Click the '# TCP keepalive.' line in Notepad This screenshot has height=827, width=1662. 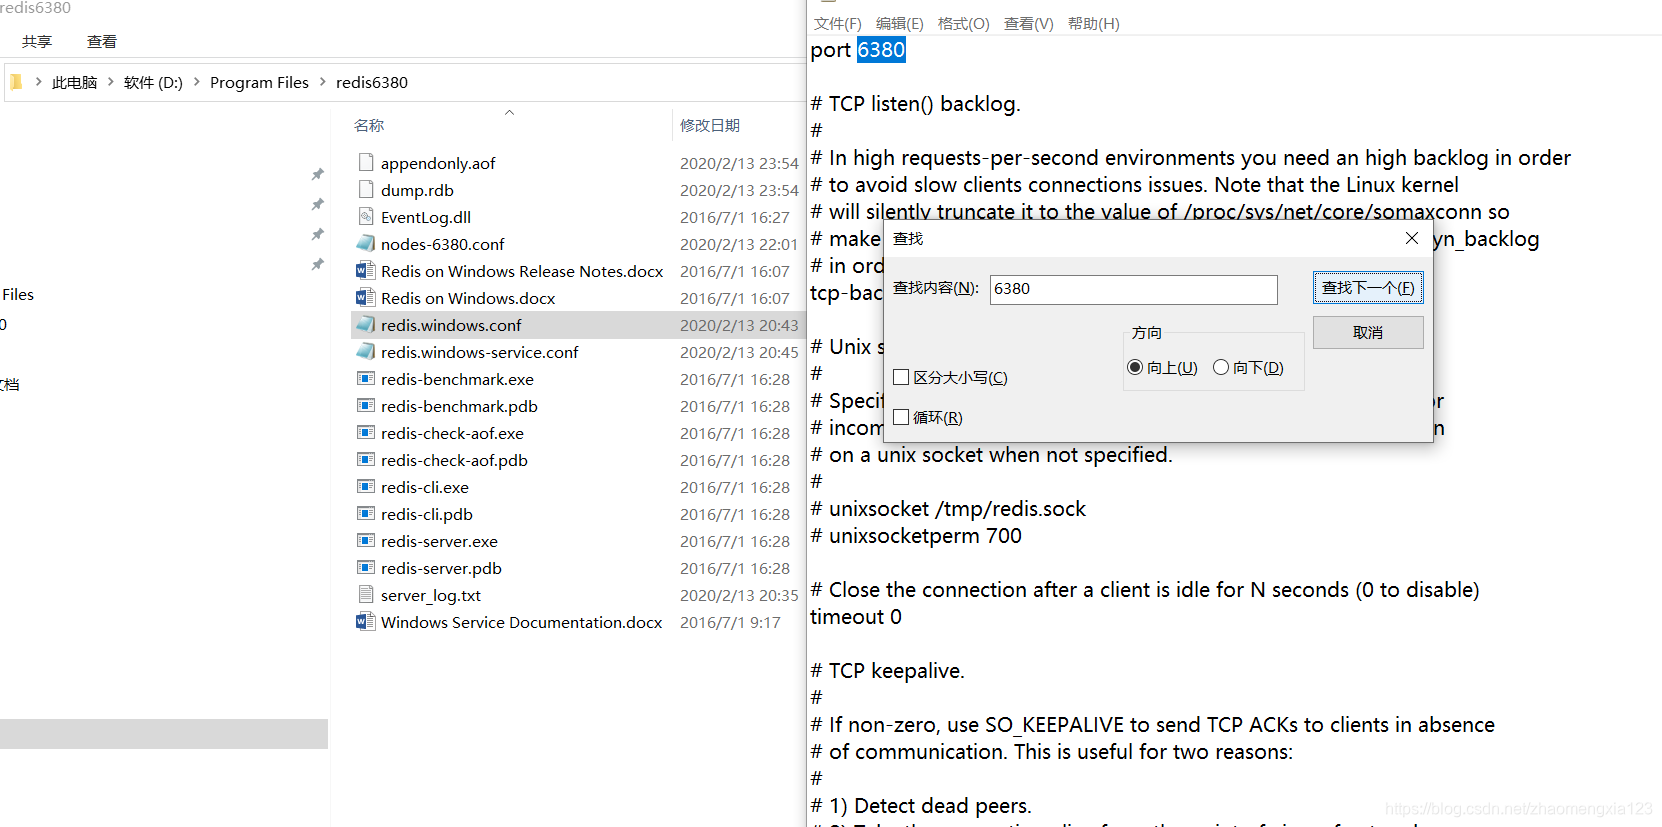(887, 671)
